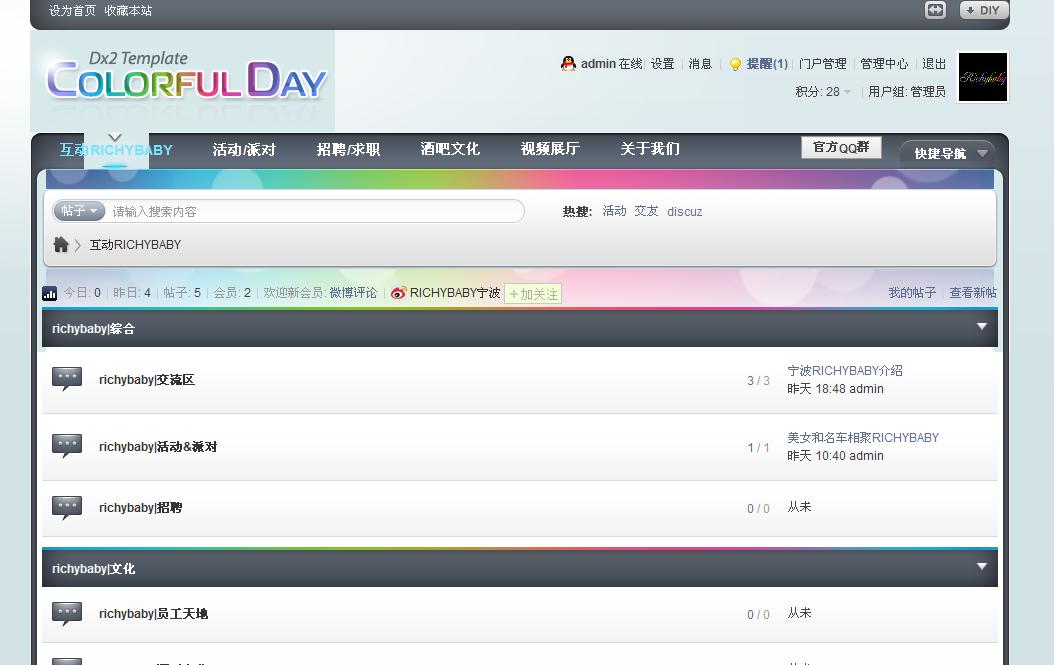Expand the 快捷导航 quick navigation menu
The image size is (1054, 665).
click(x=947, y=153)
